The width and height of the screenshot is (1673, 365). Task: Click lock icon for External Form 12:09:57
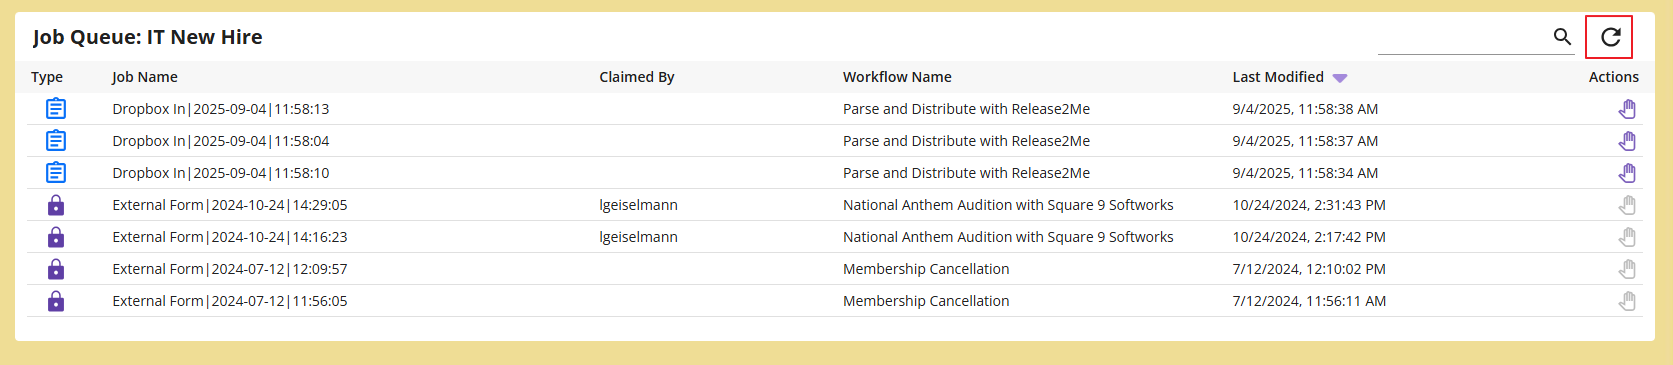[x=56, y=269]
